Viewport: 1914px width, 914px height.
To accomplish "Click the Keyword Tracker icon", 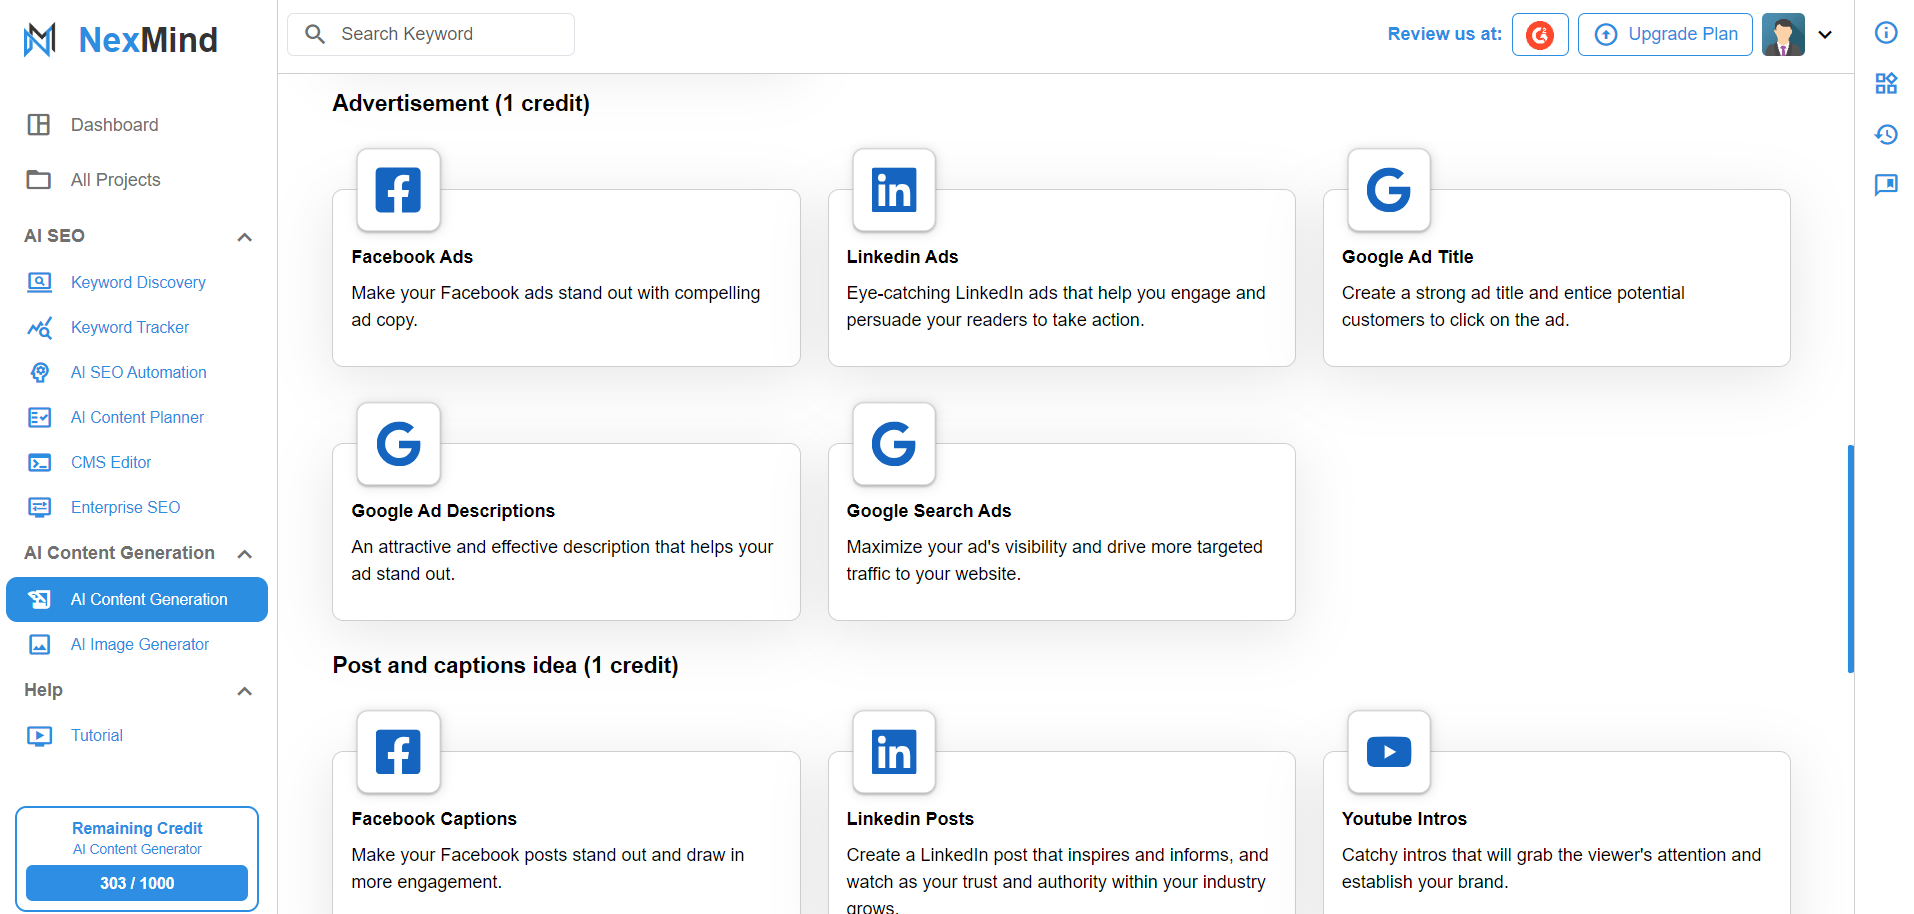I will click(x=39, y=327).
